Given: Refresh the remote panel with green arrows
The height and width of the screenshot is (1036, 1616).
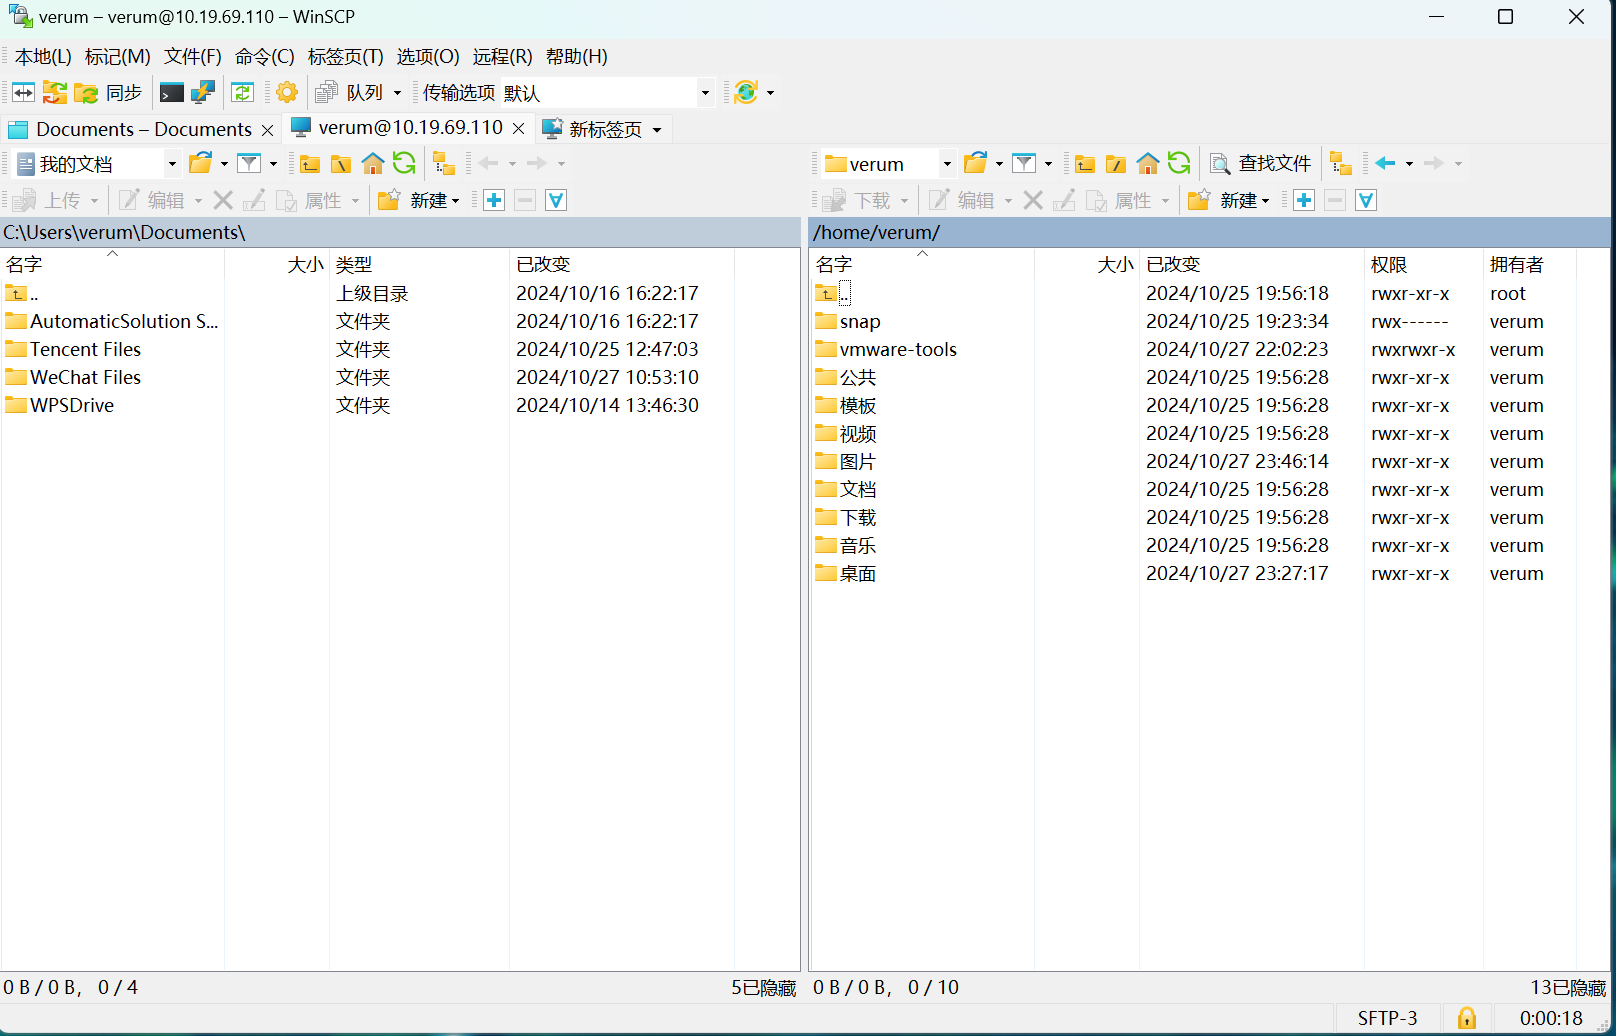Looking at the screenshot, I should click(1179, 163).
